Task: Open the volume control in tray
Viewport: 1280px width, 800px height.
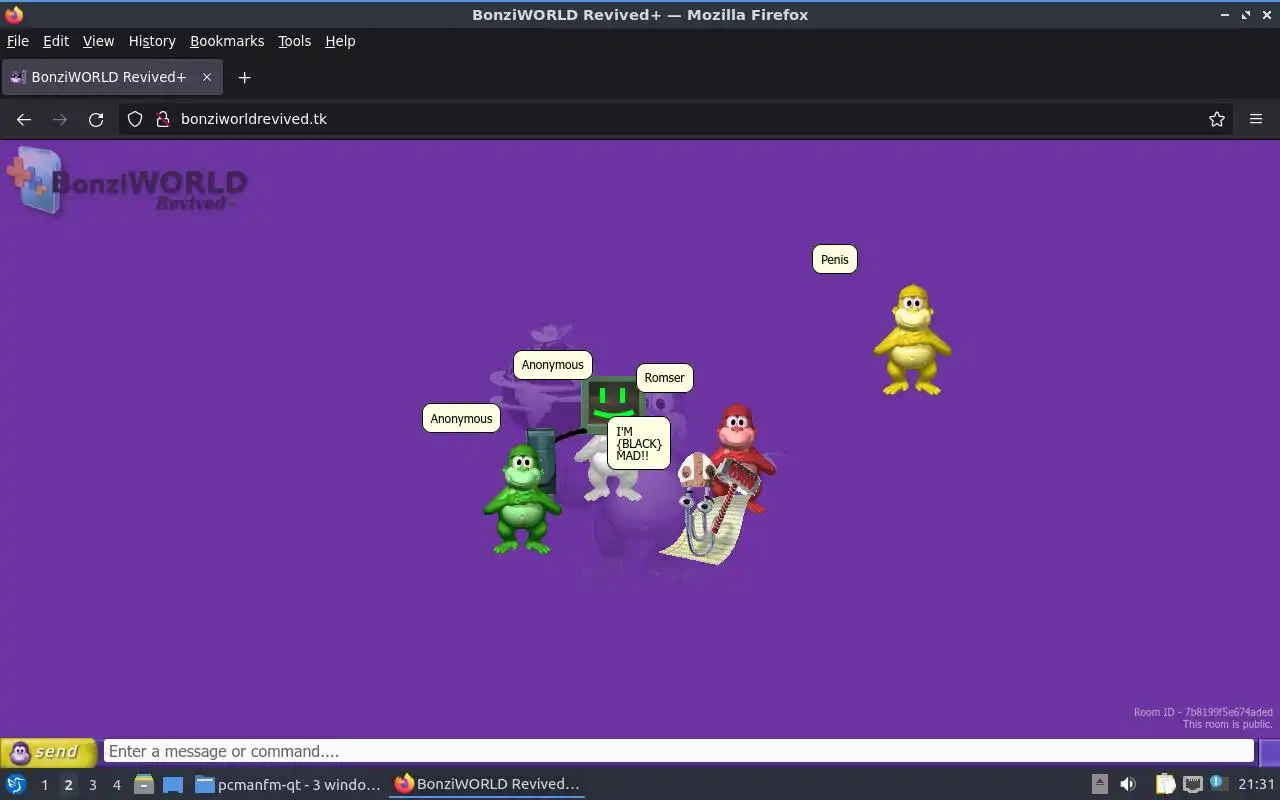Action: [x=1128, y=784]
